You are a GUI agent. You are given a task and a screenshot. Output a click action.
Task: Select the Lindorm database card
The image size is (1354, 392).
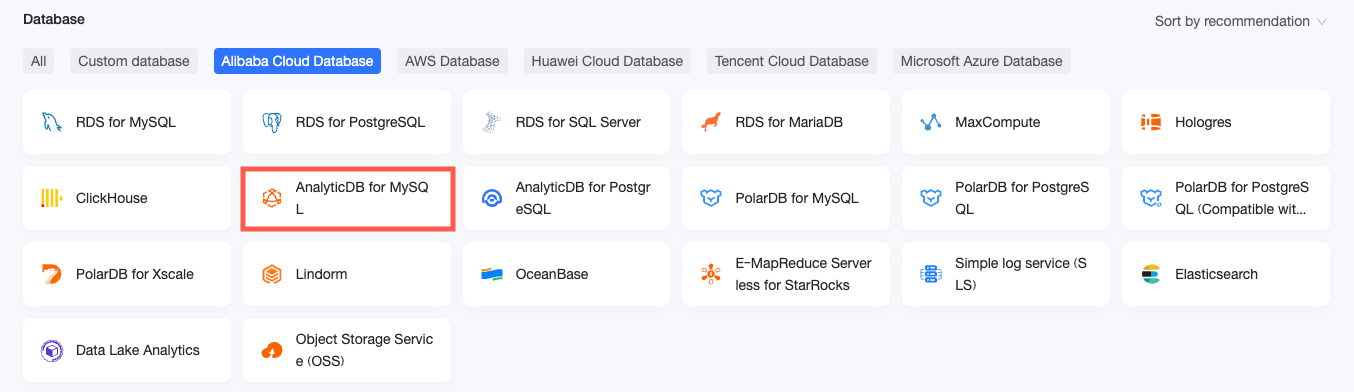tap(347, 274)
